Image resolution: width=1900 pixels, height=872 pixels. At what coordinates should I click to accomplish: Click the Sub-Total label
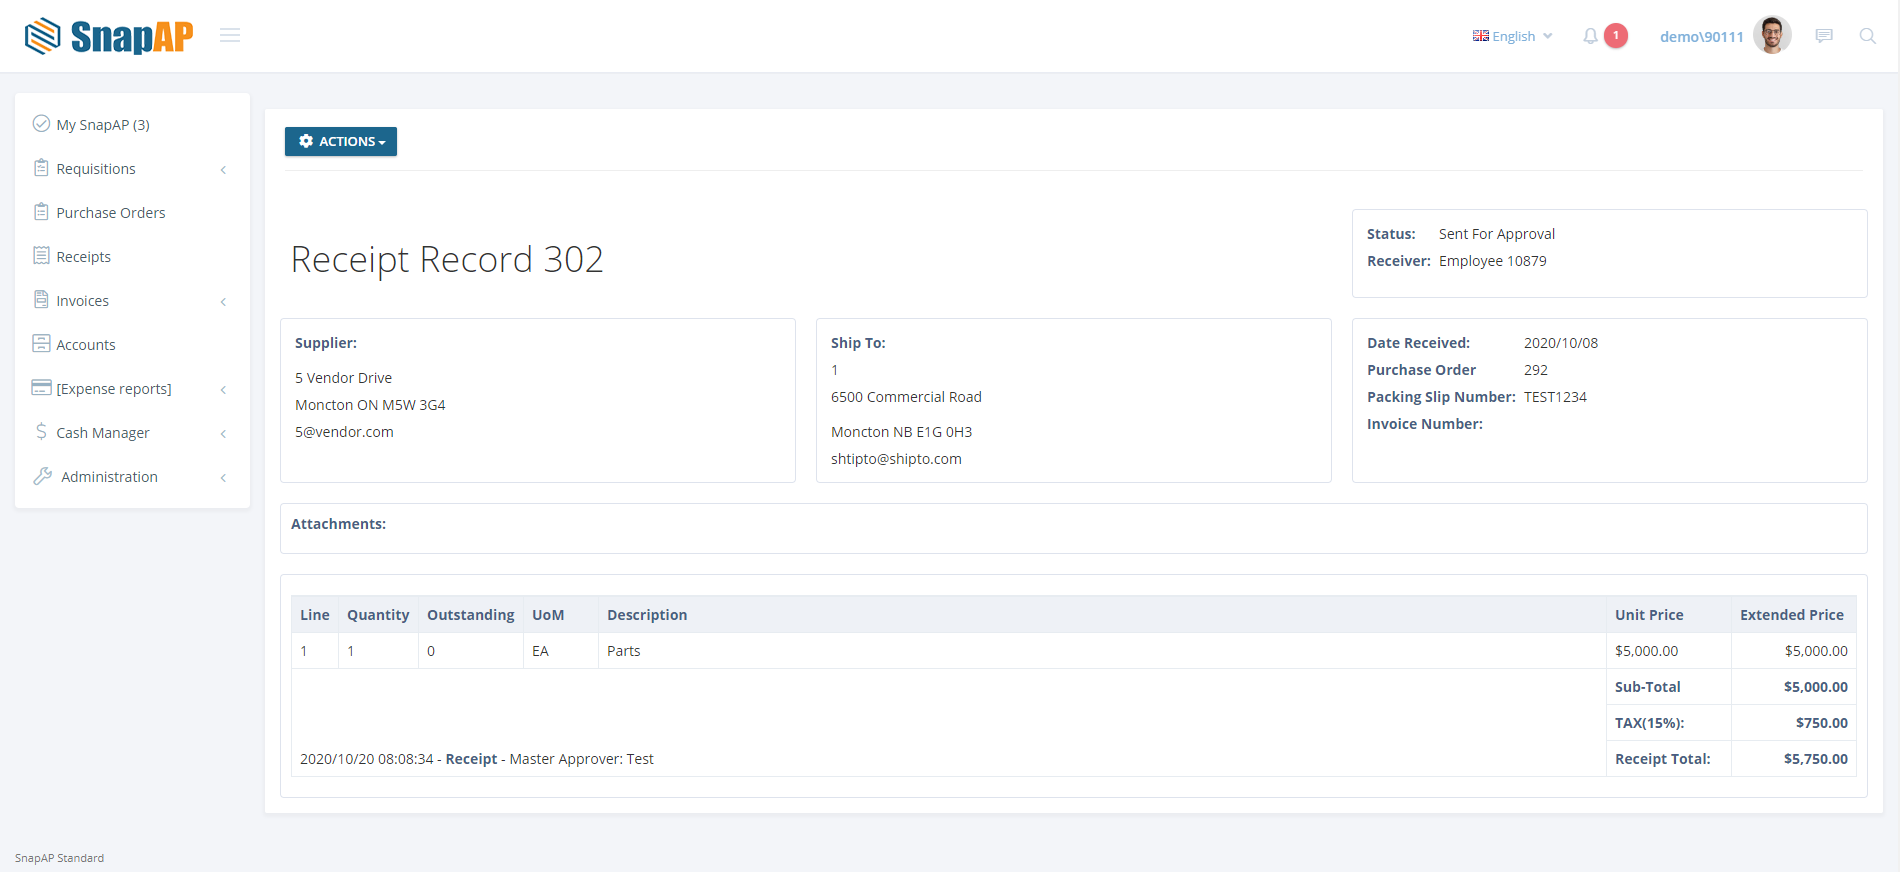pos(1648,687)
